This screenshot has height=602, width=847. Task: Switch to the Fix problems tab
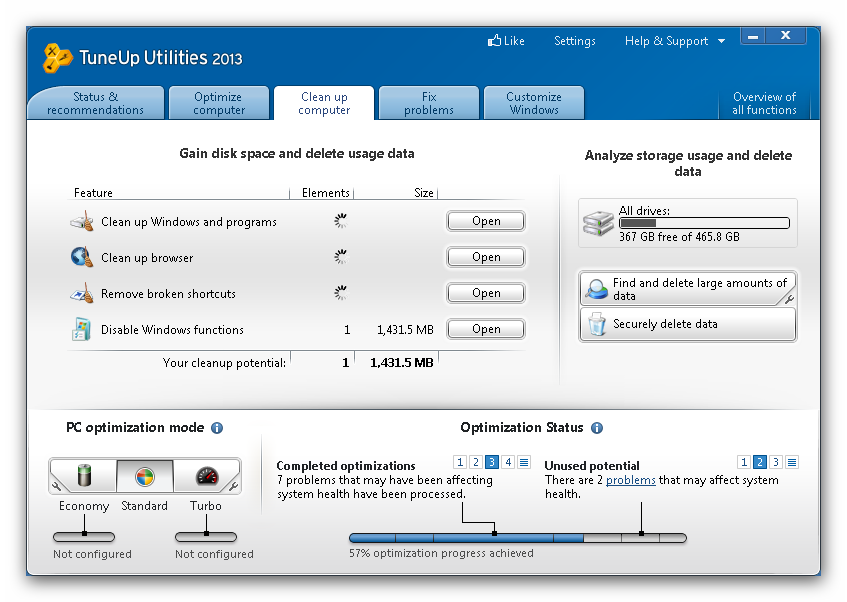point(429,103)
